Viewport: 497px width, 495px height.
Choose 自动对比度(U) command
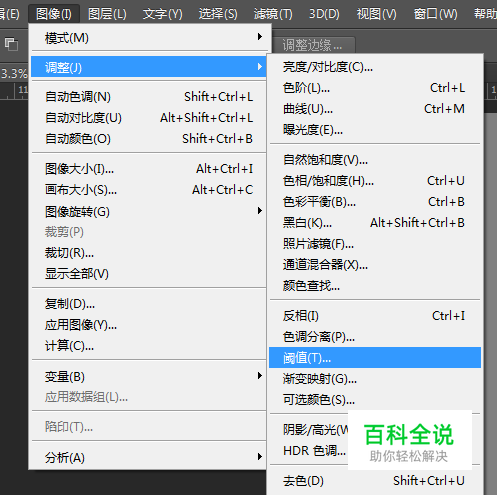tap(149, 118)
